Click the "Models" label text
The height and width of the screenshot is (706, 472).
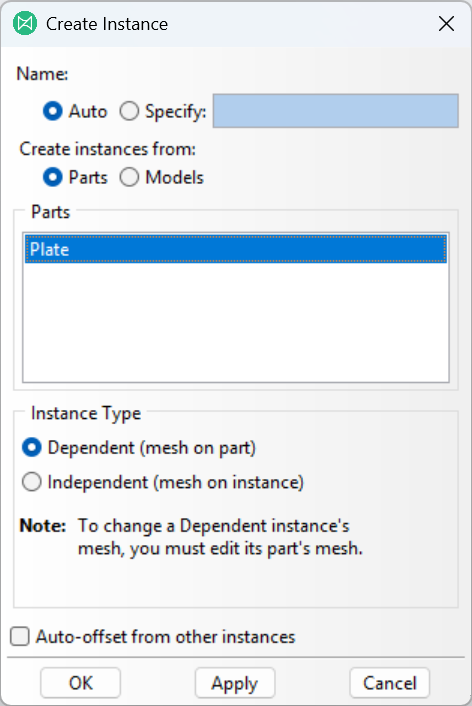click(175, 177)
